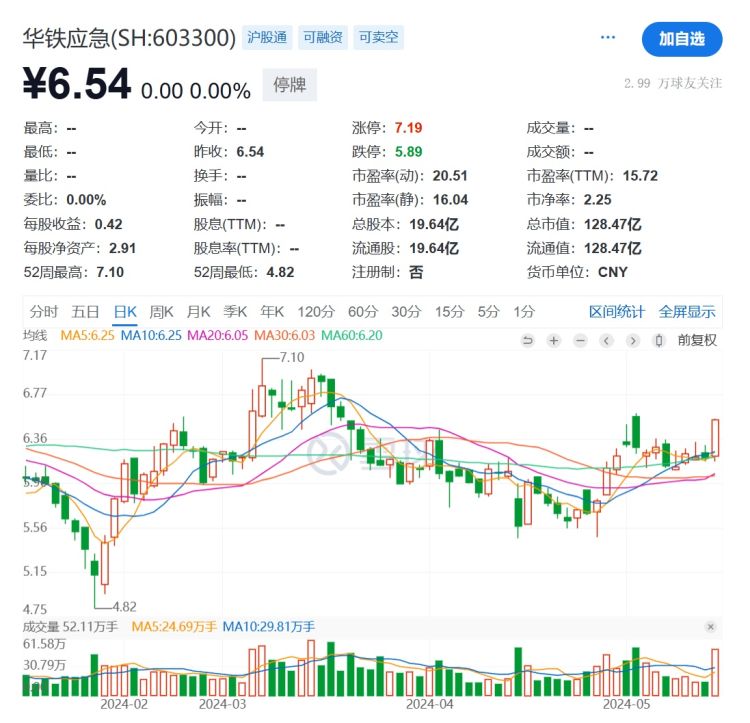
Task: Click 52周最高 value 7.10
Action: (110, 272)
